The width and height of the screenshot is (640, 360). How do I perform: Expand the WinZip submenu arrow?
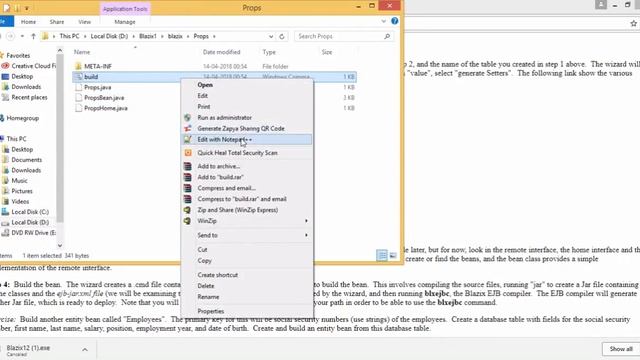[x=306, y=221]
